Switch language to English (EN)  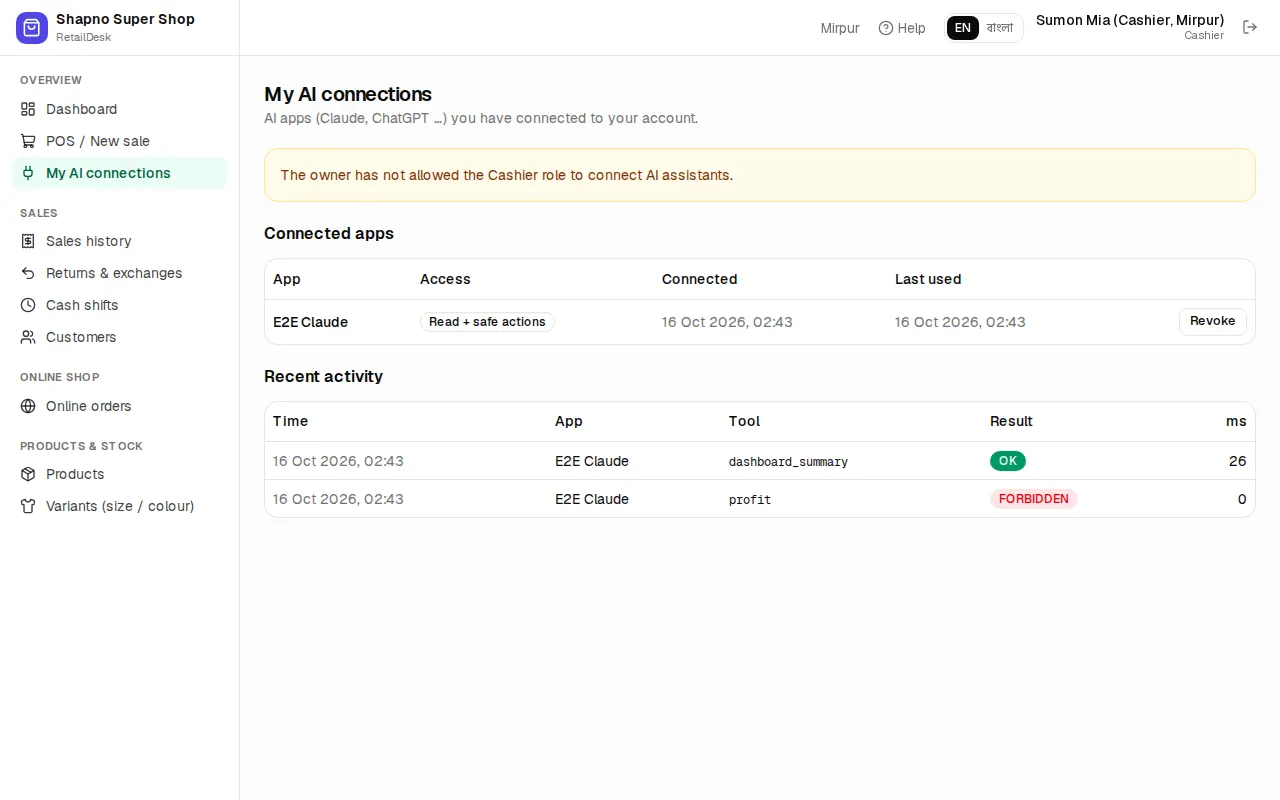click(963, 28)
